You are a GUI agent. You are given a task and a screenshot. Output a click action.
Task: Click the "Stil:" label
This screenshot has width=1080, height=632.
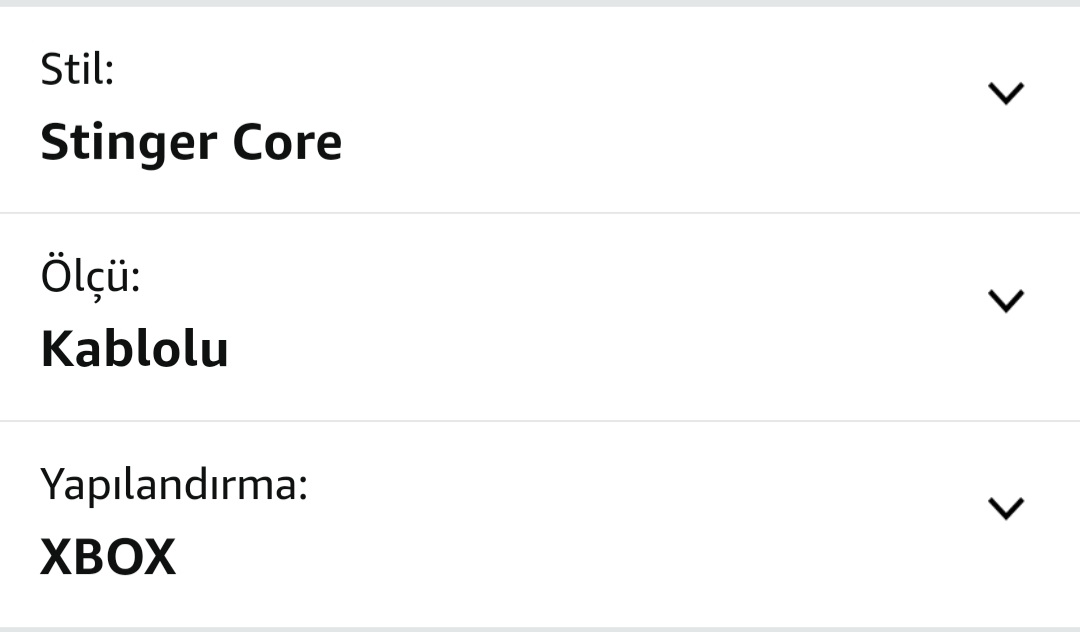click(77, 71)
